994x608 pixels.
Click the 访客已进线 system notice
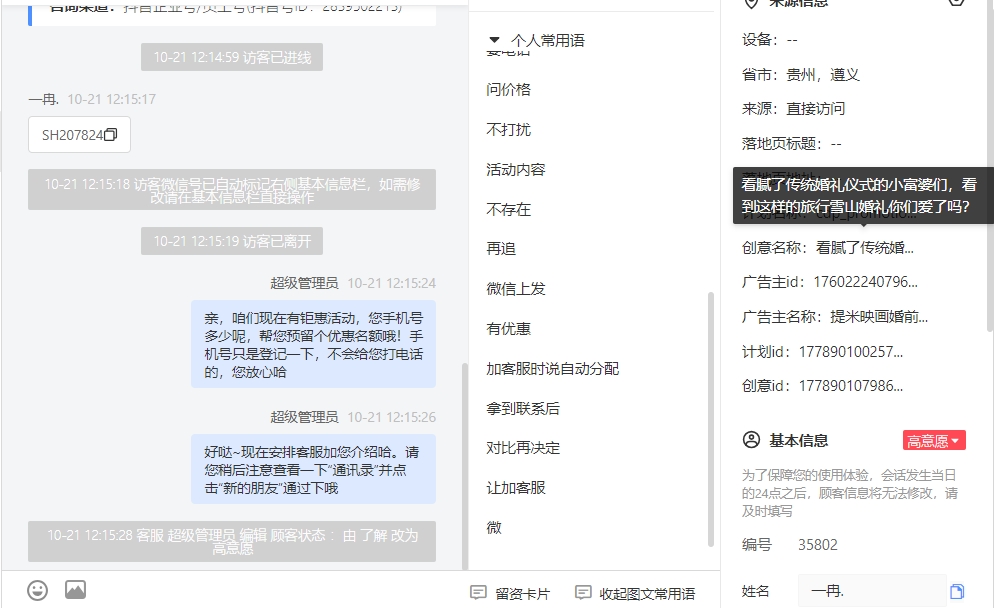pyautogui.click(x=232, y=57)
